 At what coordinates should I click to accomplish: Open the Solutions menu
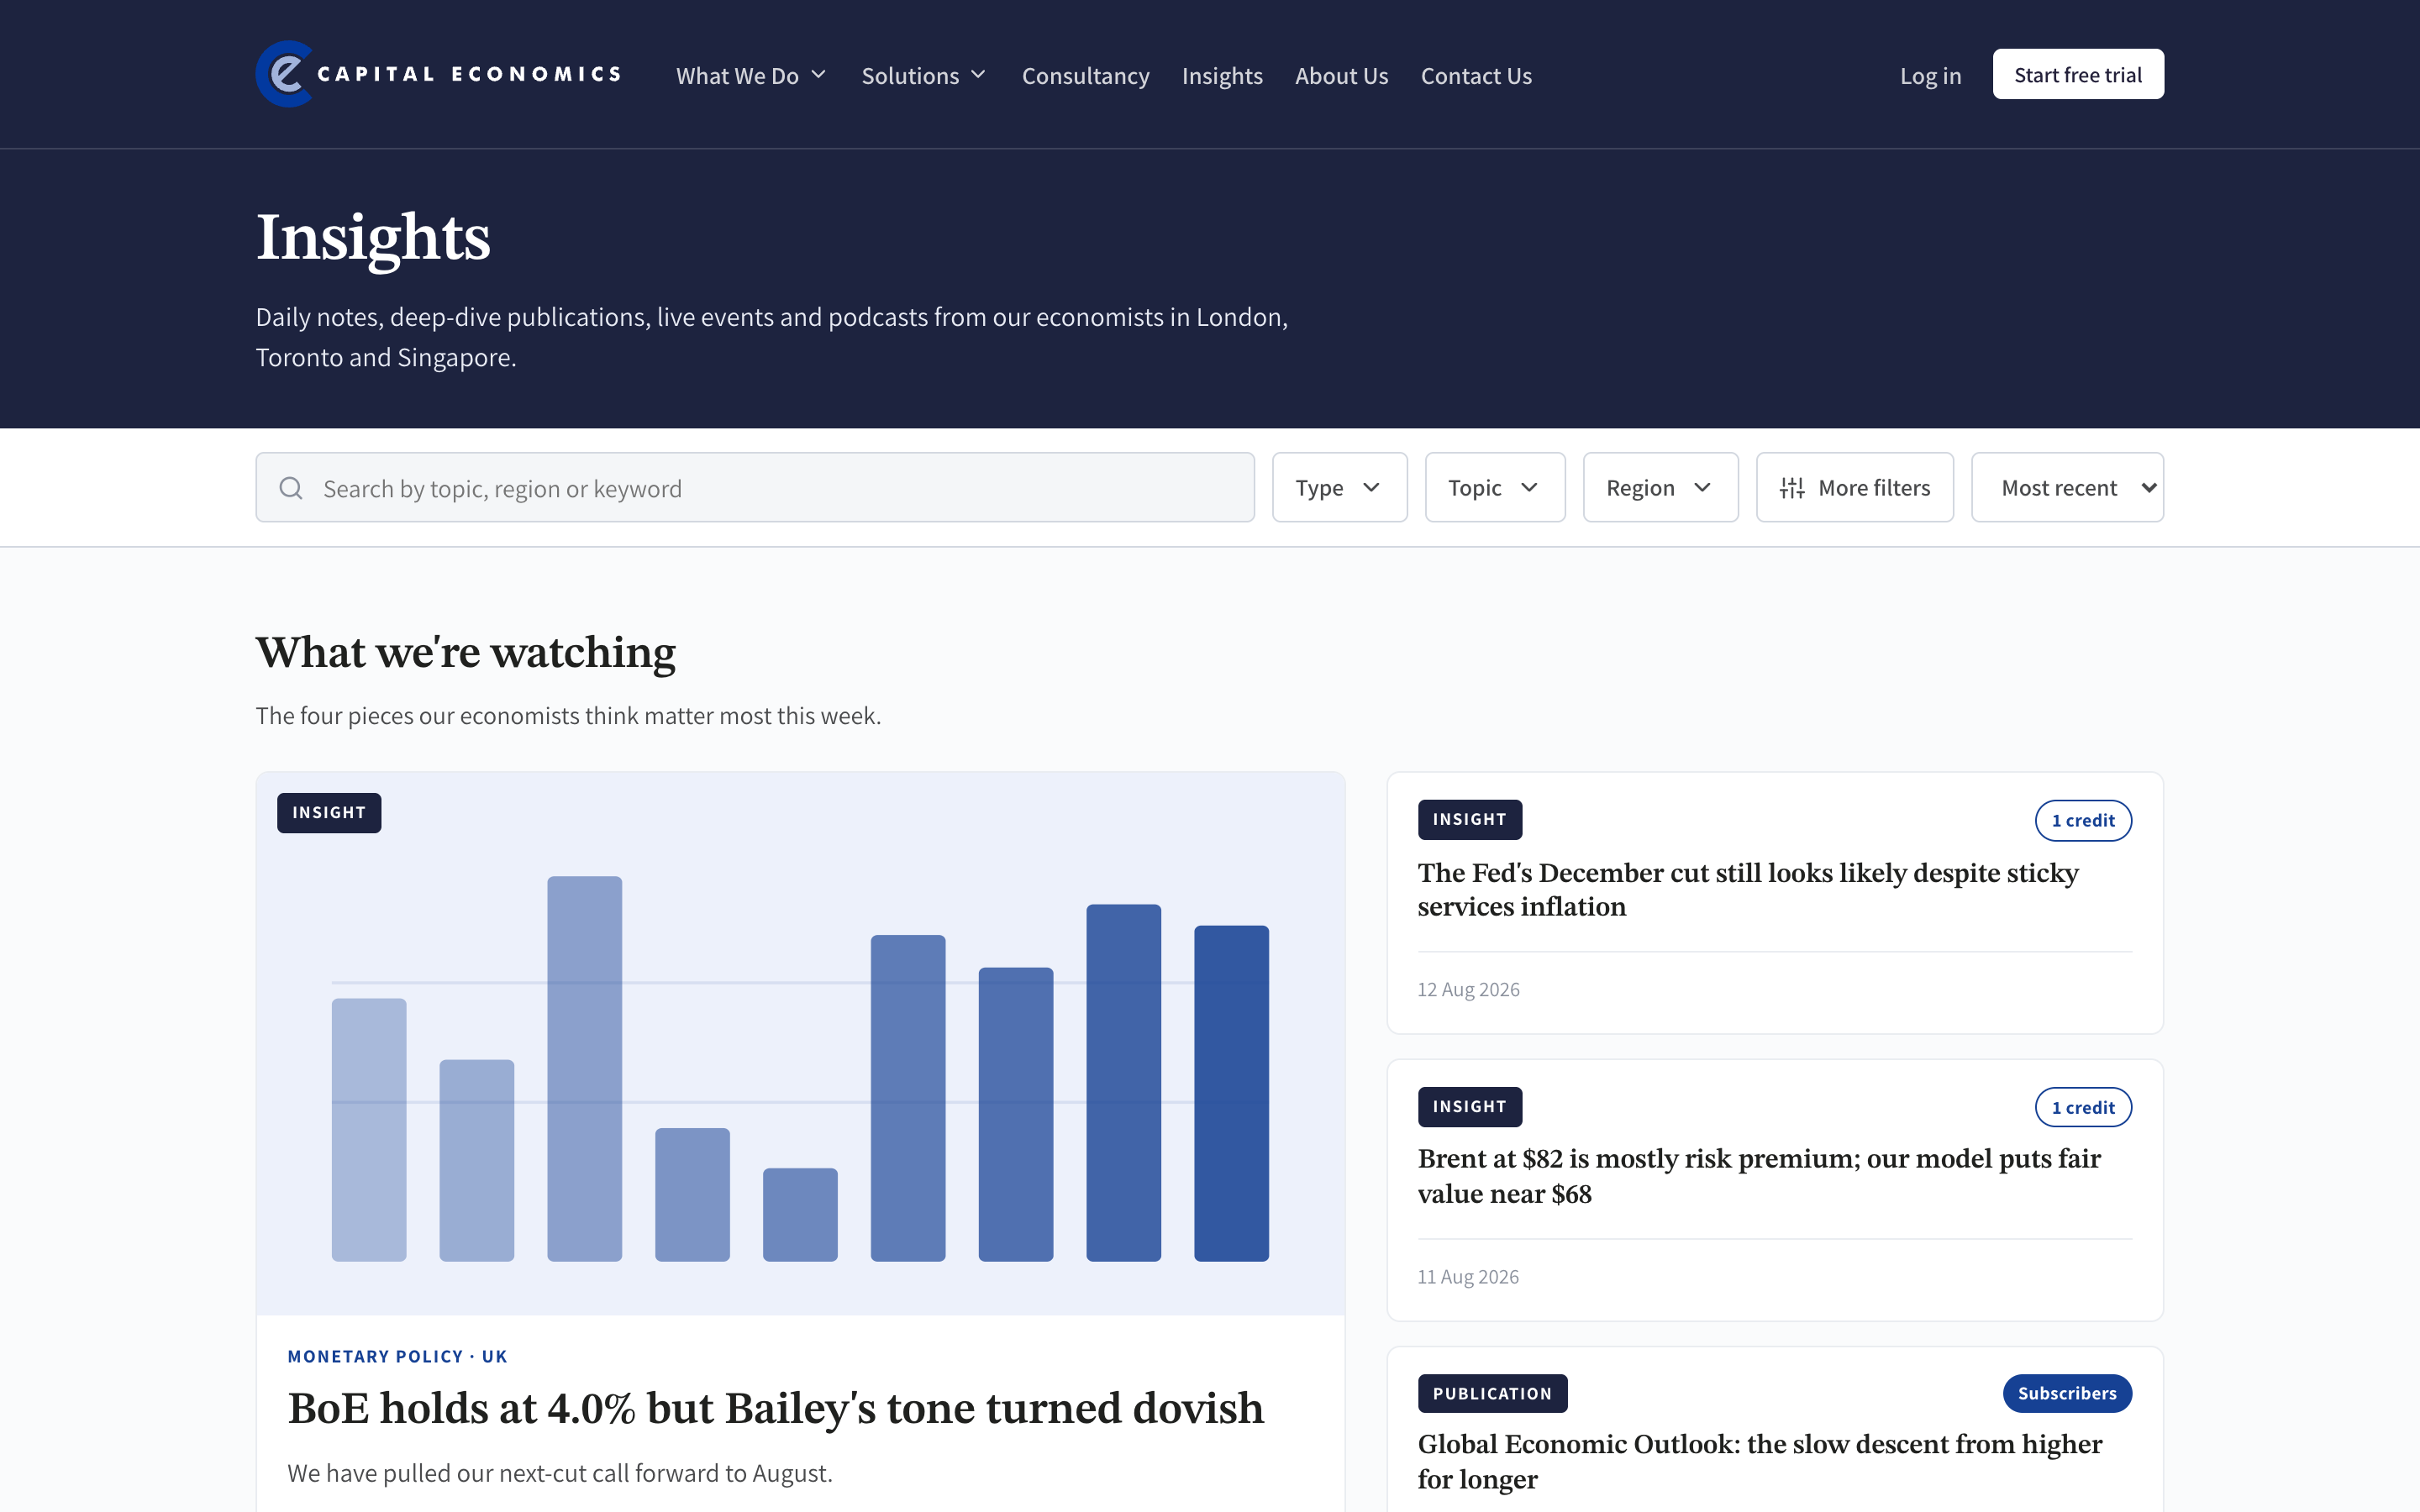pos(924,76)
